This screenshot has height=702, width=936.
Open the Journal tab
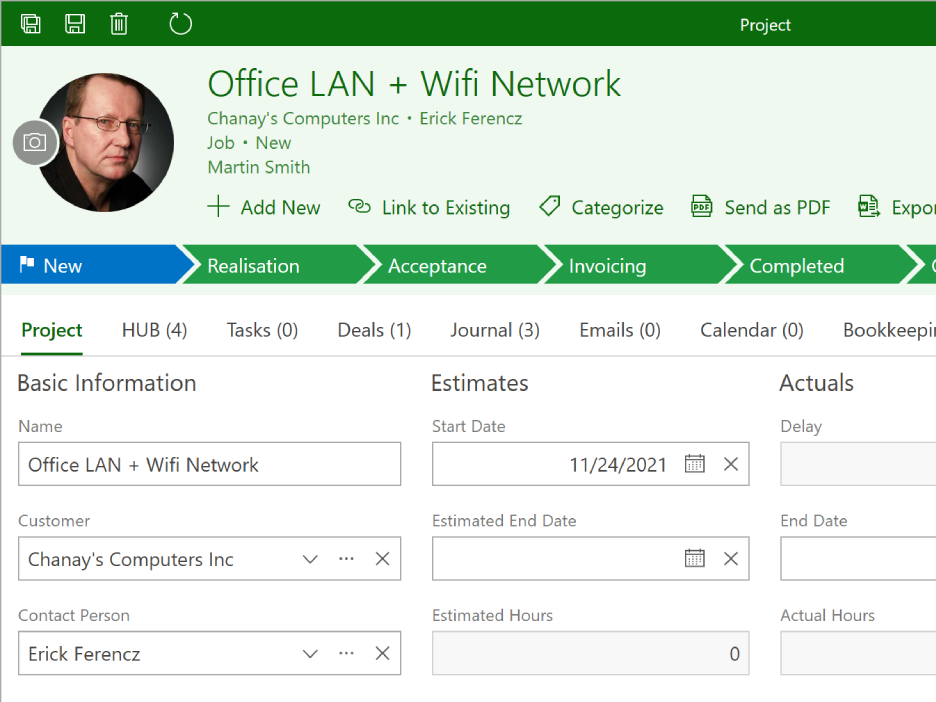coord(494,329)
